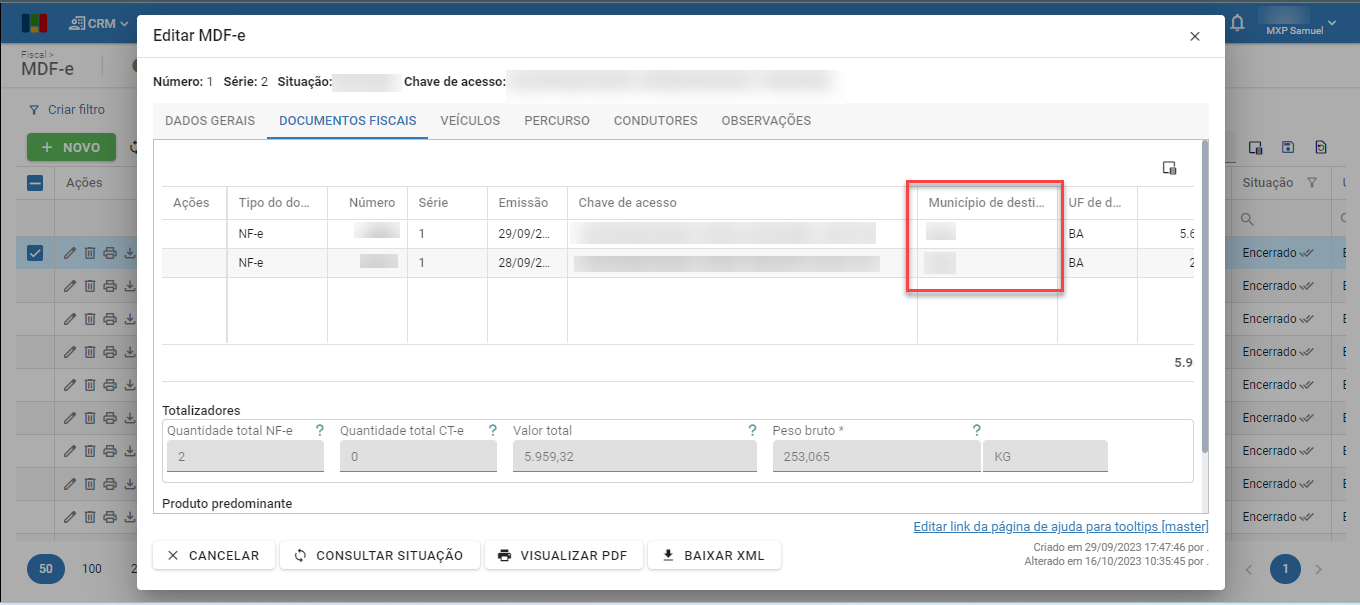Open the Veículos tab
Screen dimensions: 1360x605
pyautogui.click(x=470, y=121)
